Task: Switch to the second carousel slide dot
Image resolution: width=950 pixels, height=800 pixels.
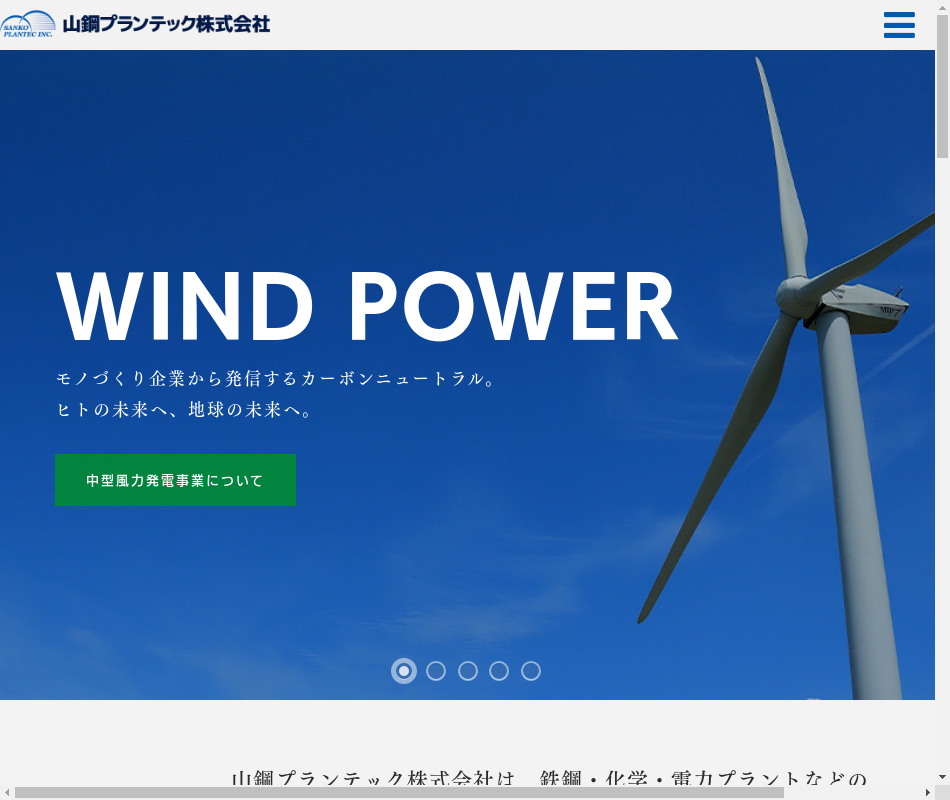Action: coord(436,671)
